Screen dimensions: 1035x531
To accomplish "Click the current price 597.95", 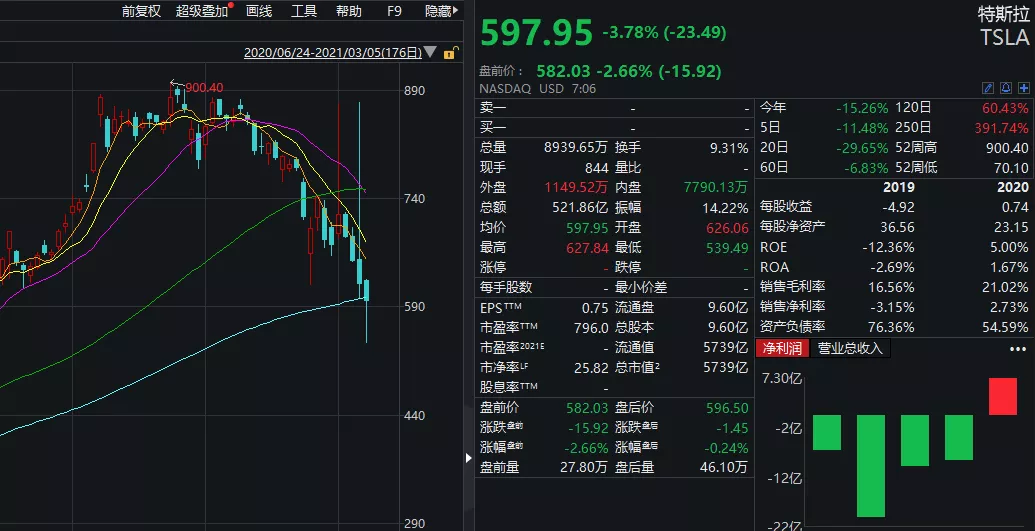I will 536,32.
